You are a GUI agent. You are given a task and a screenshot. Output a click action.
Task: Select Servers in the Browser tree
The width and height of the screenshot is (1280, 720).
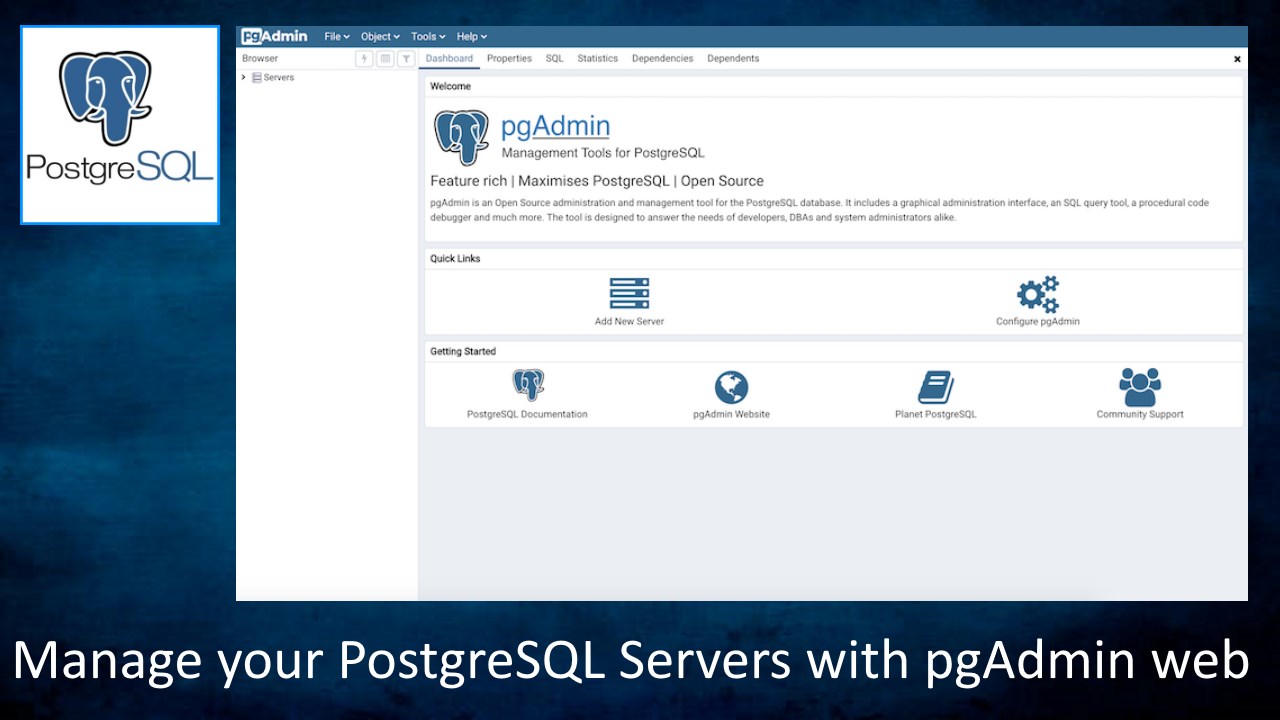279,77
